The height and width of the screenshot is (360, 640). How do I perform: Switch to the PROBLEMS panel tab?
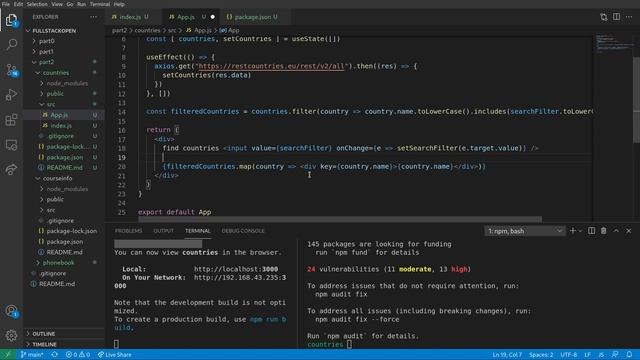[129, 231]
